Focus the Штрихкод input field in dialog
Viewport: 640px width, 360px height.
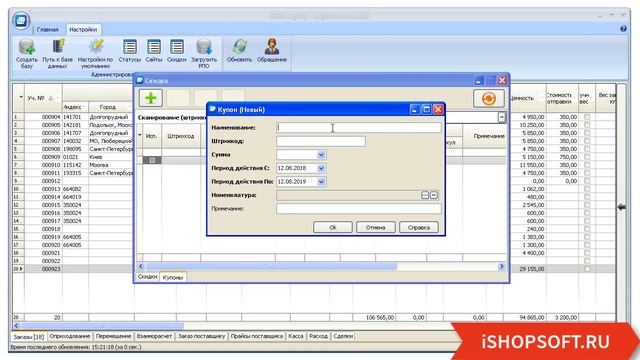click(x=321, y=141)
